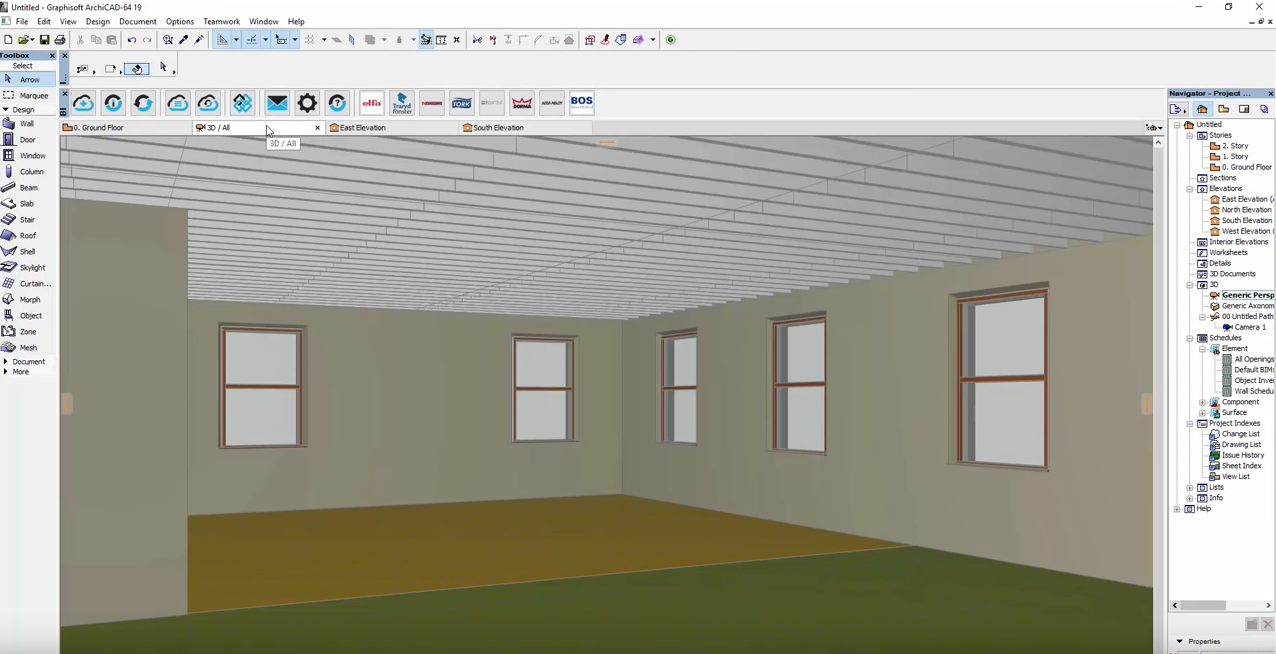This screenshot has width=1276, height=654.
Task: Select the Roof tool
Action: (27, 235)
